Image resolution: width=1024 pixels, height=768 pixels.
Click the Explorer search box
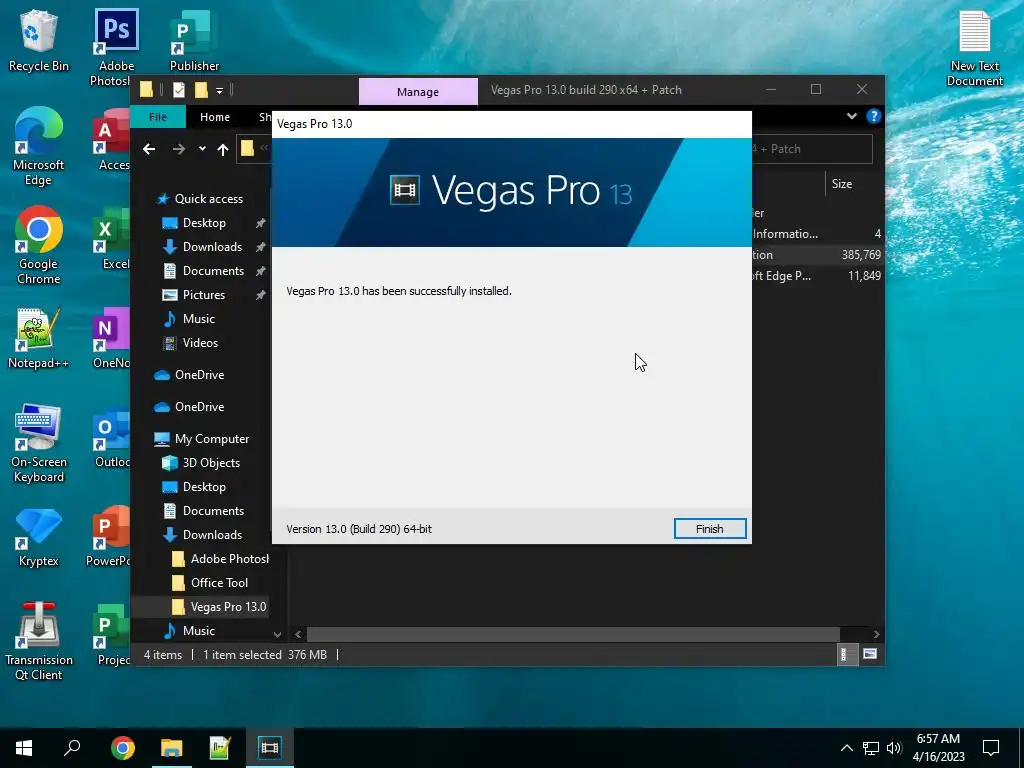[x=812, y=149]
